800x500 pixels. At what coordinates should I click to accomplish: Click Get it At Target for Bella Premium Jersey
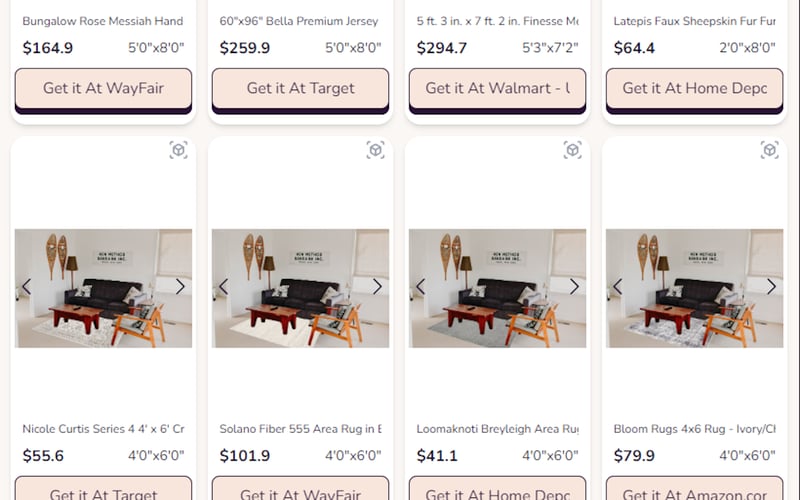coord(300,88)
